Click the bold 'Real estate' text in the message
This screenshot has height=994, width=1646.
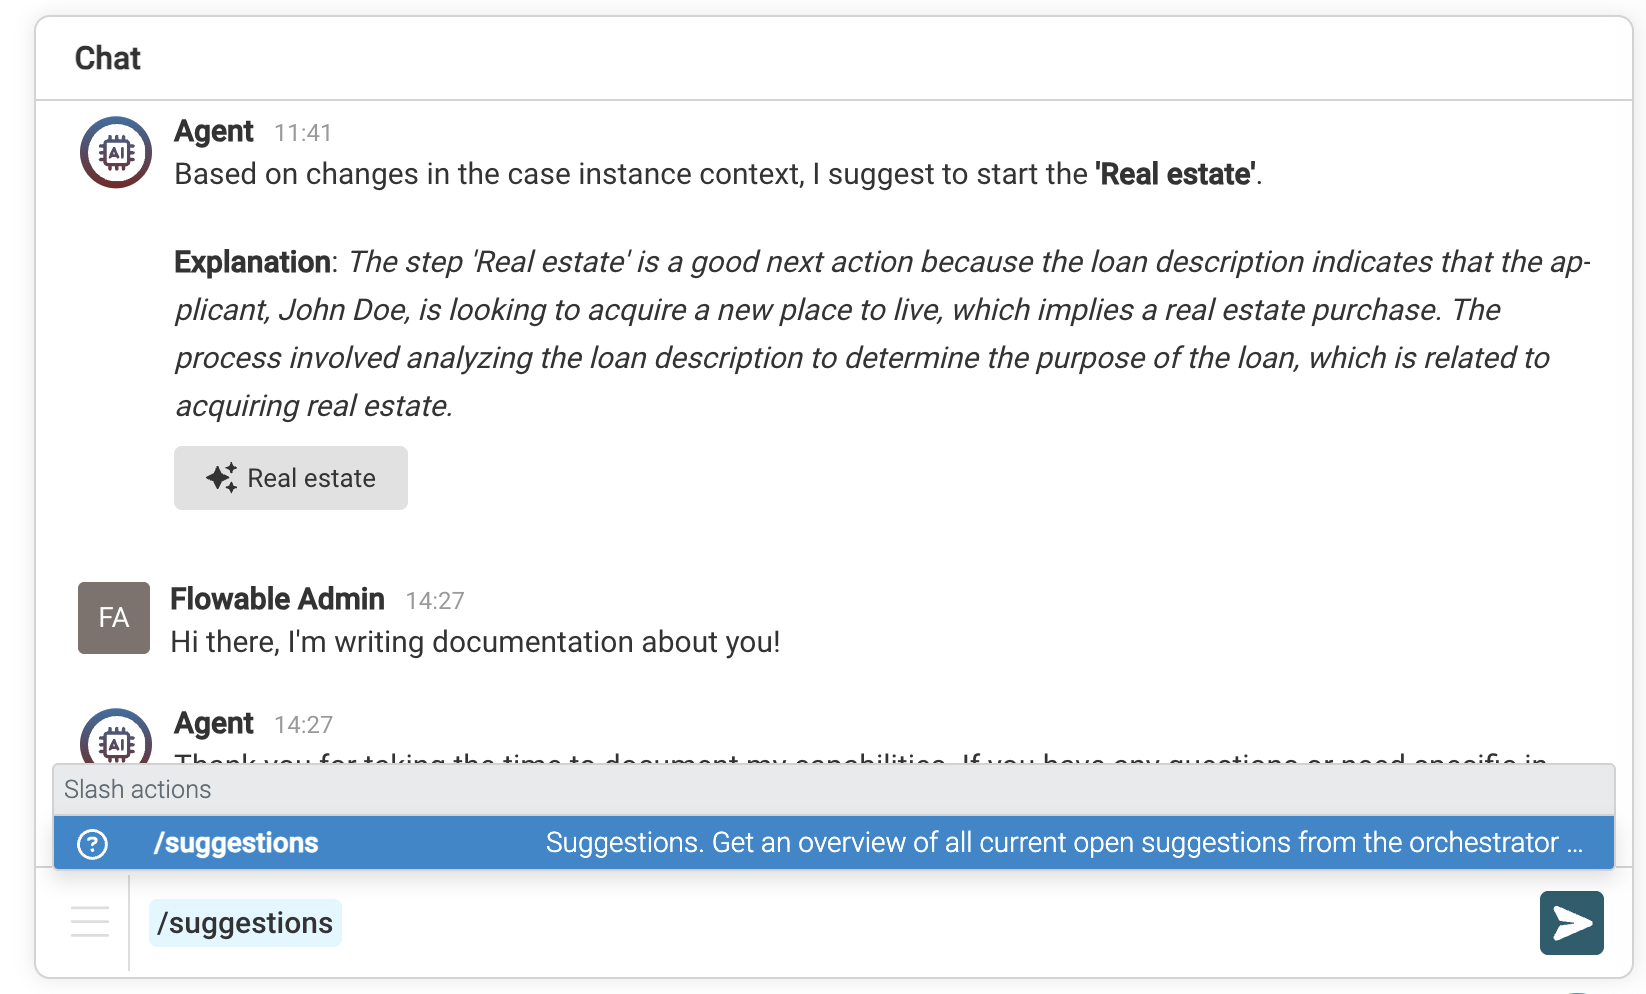[x=1173, y=173]
